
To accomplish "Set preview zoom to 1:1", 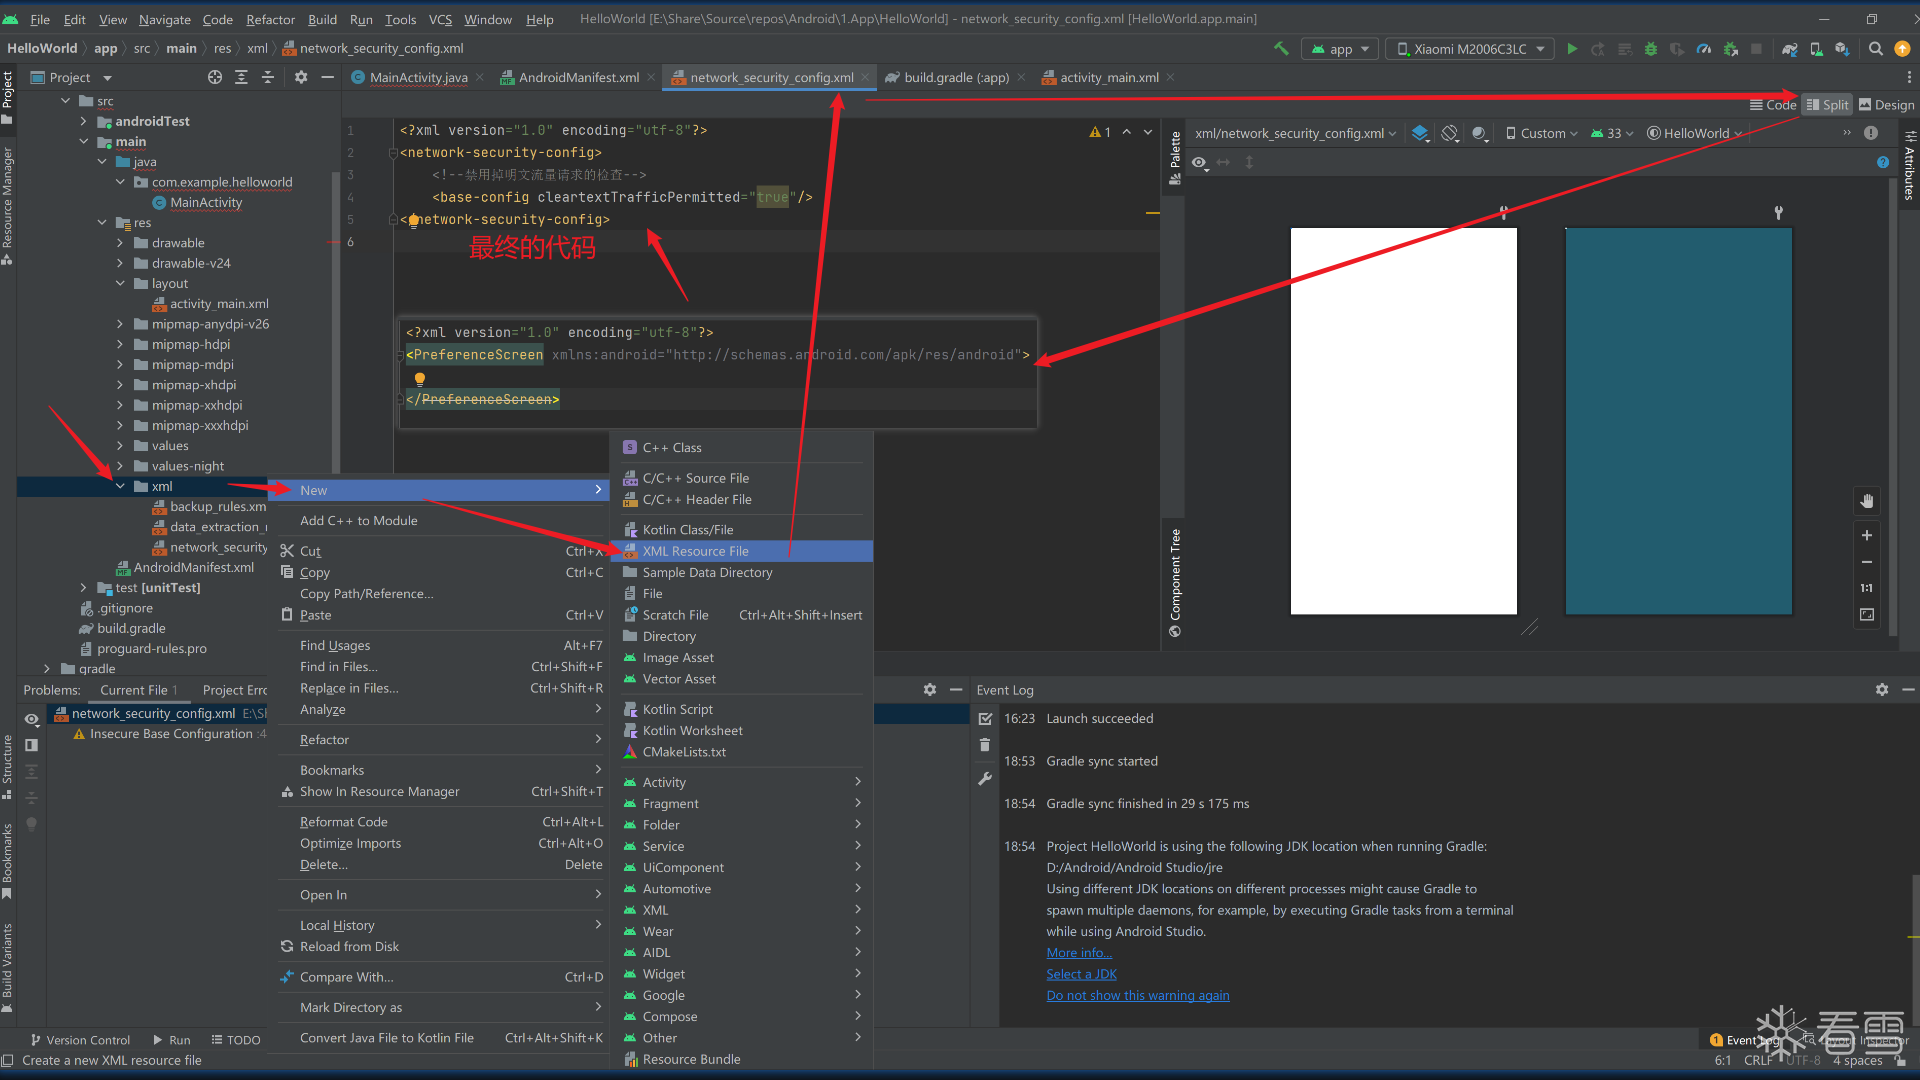I will pyautogui.click(x=1866, y=588).
